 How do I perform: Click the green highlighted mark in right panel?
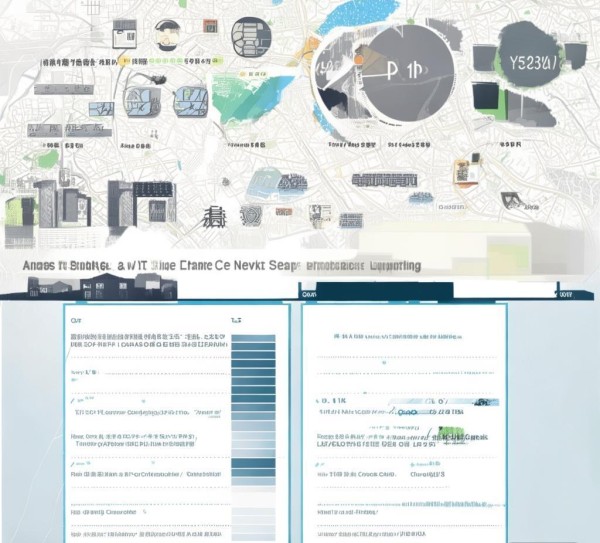451,433
